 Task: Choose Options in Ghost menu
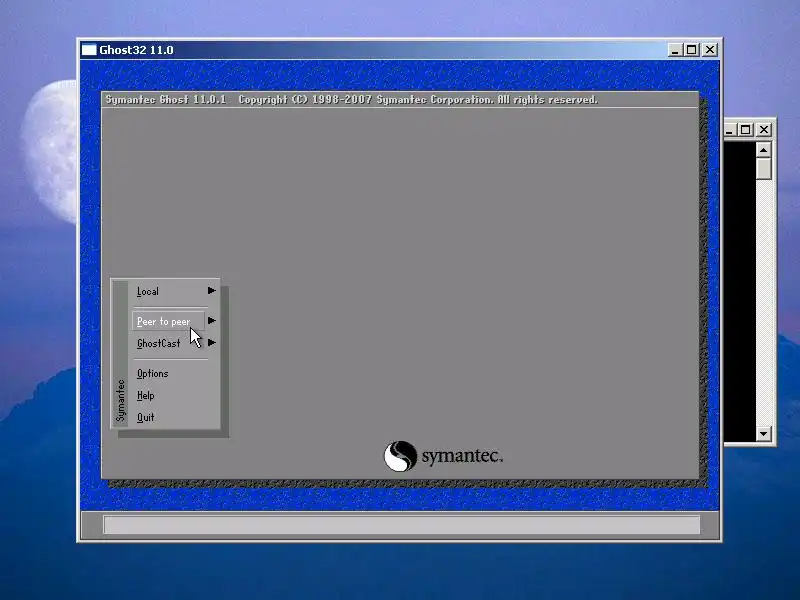click(153, 373)
